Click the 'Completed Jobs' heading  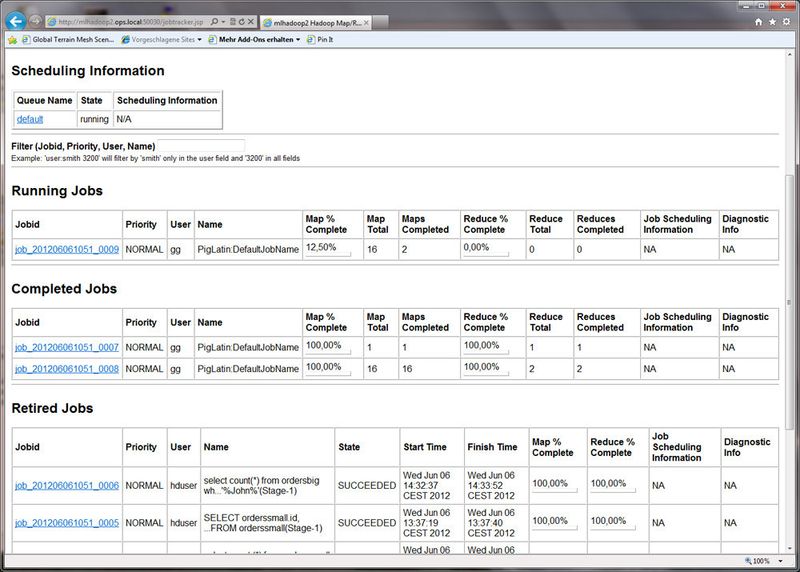[x=64, y=289]
